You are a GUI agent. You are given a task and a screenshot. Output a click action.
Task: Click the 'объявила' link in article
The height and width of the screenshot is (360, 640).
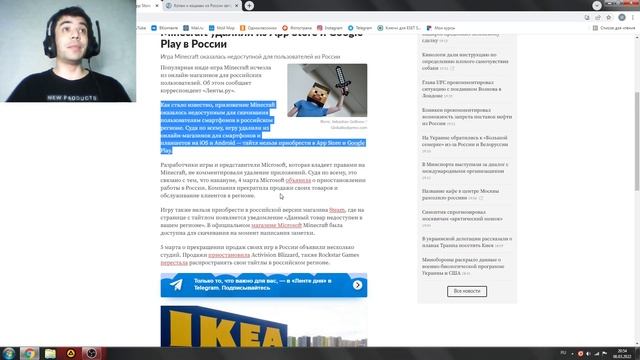298,180
